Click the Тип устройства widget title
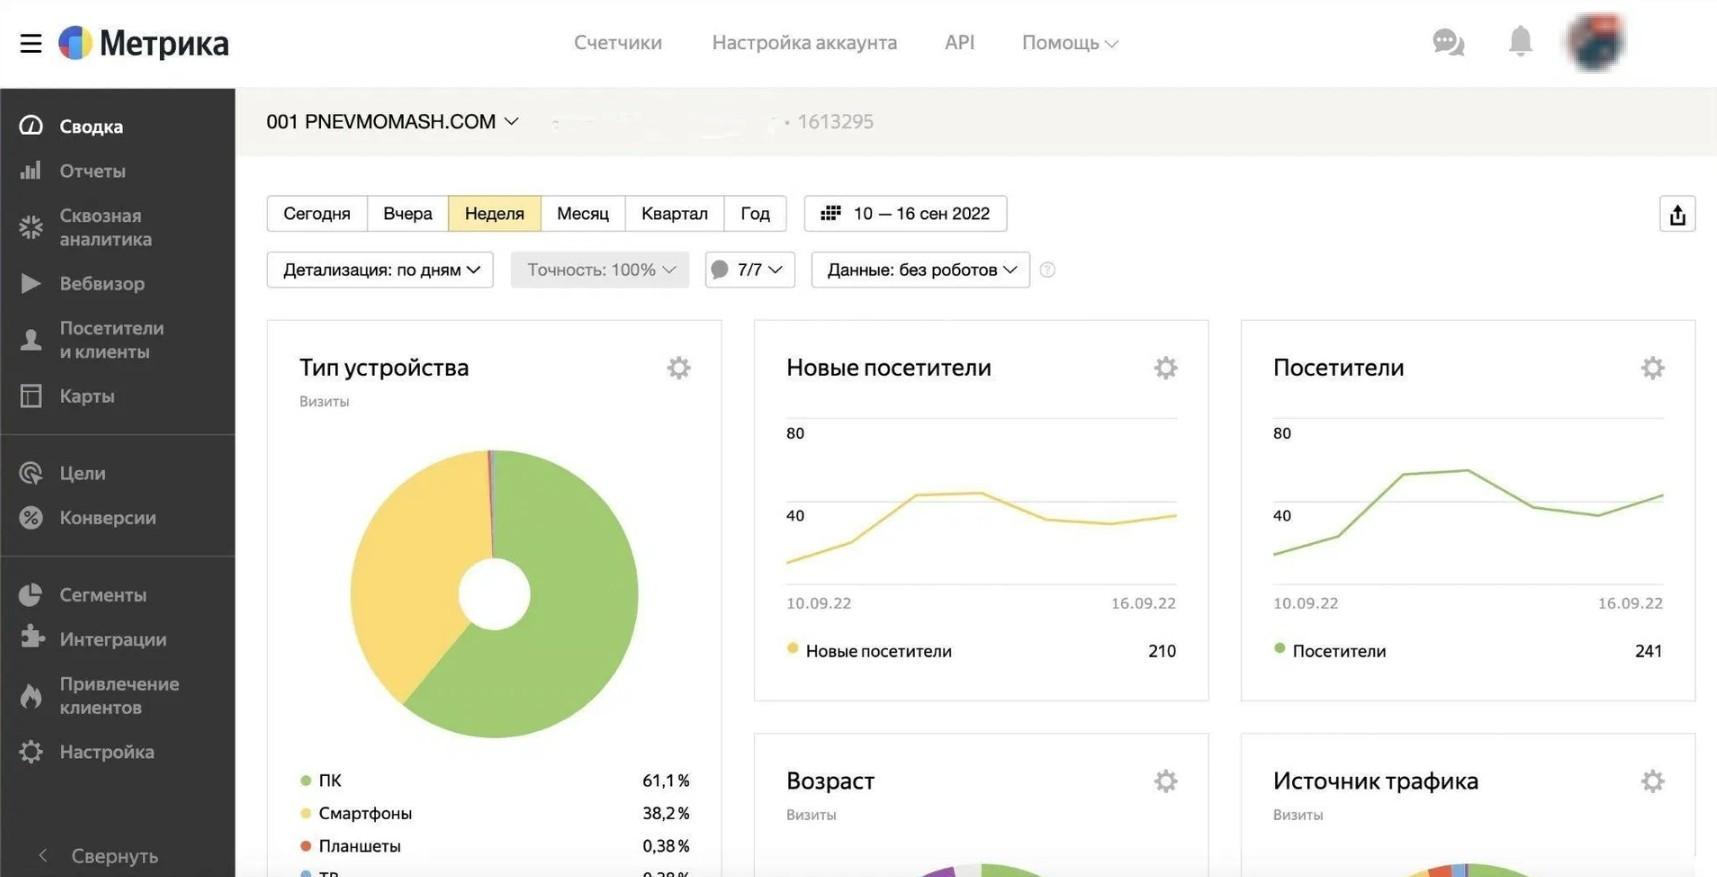 coord(384,367)
